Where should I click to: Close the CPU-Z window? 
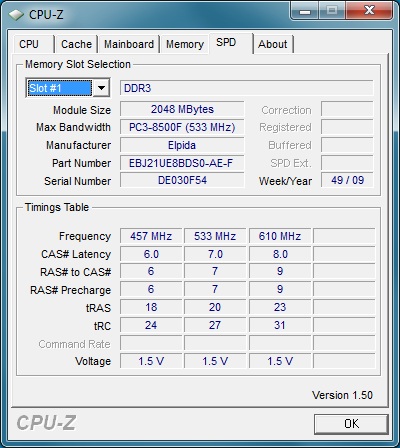coord(369,11)
